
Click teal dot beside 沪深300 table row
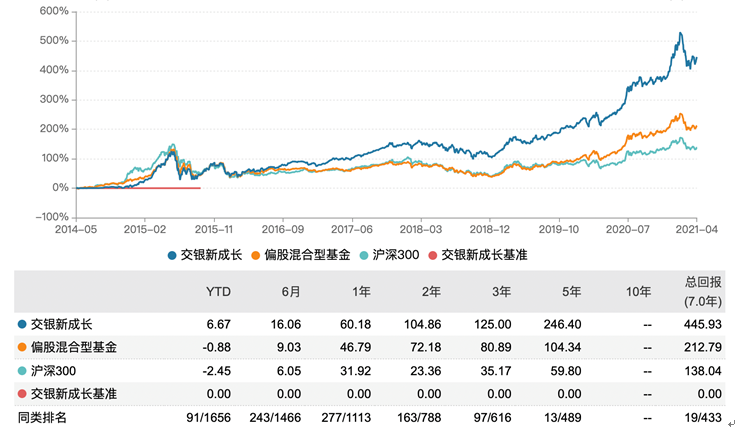[x=22, y=371]
